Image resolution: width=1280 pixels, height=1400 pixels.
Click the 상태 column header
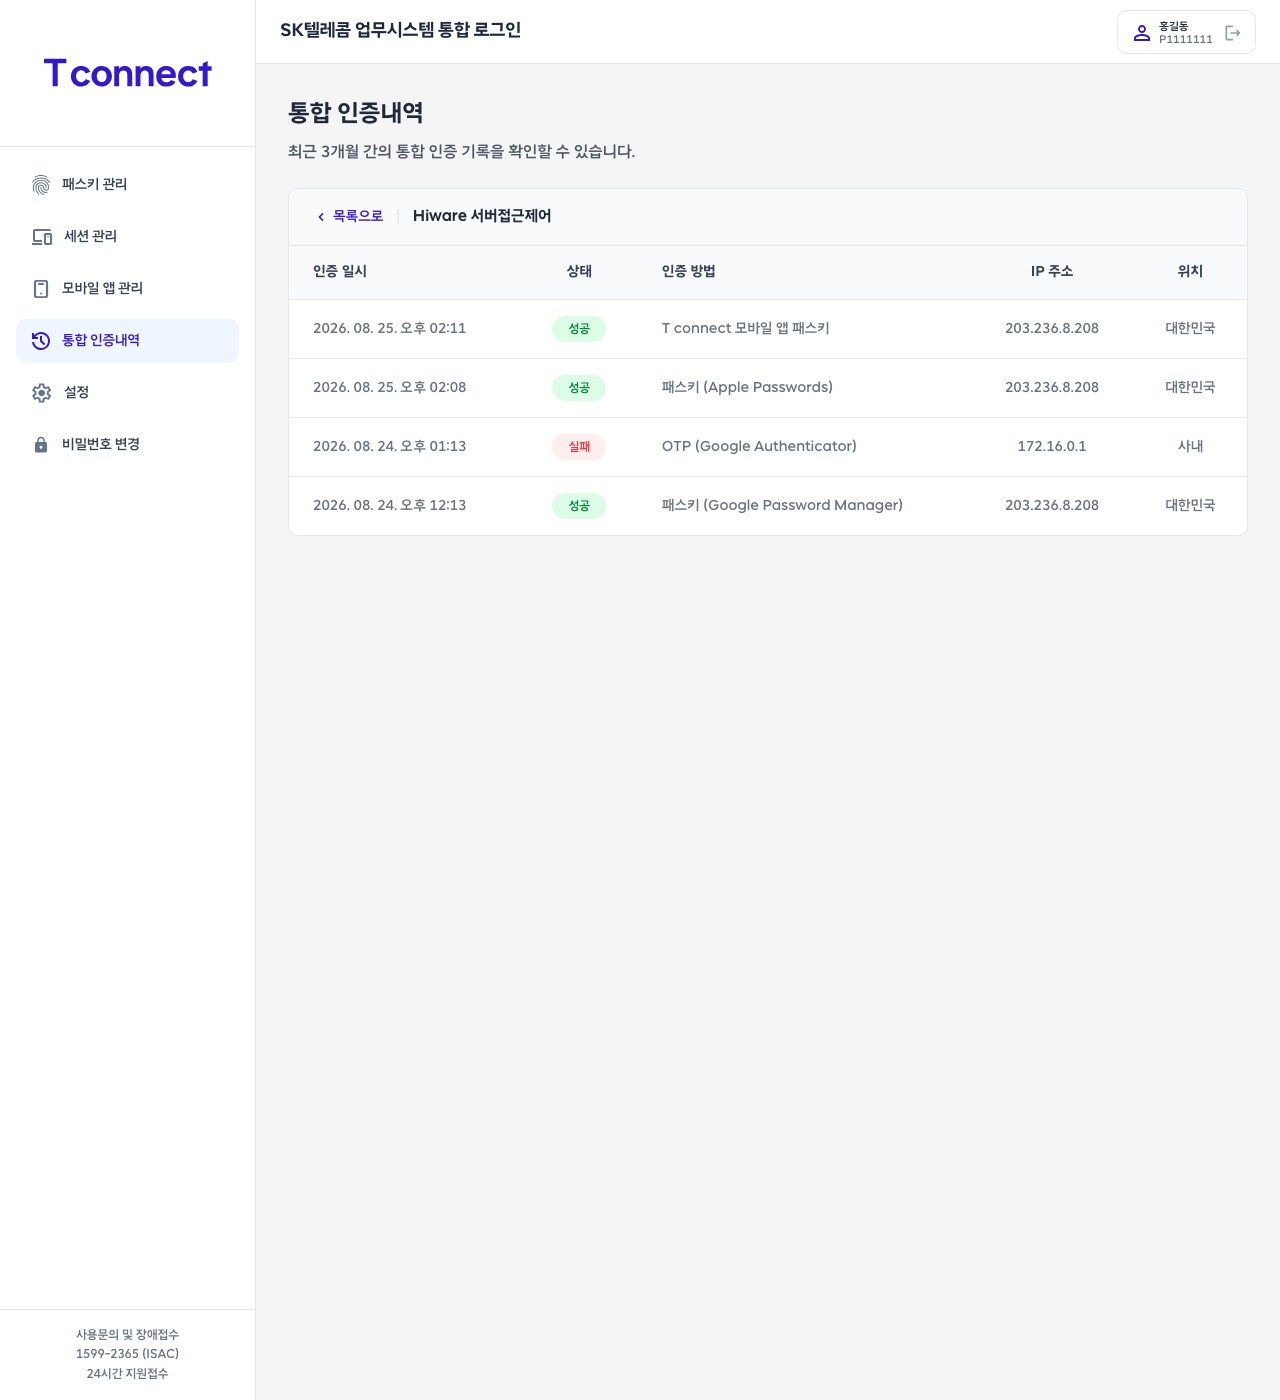click(579, 272)
